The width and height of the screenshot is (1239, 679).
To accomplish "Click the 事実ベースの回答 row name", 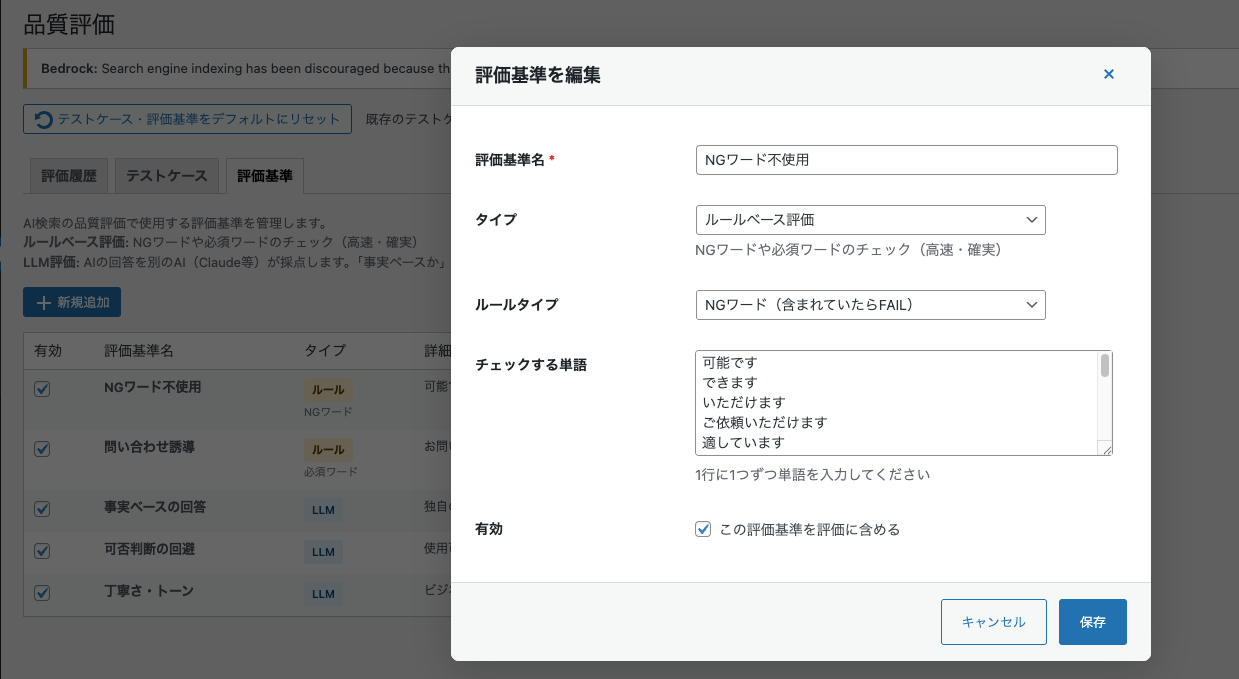I will (x=155, y=507).
